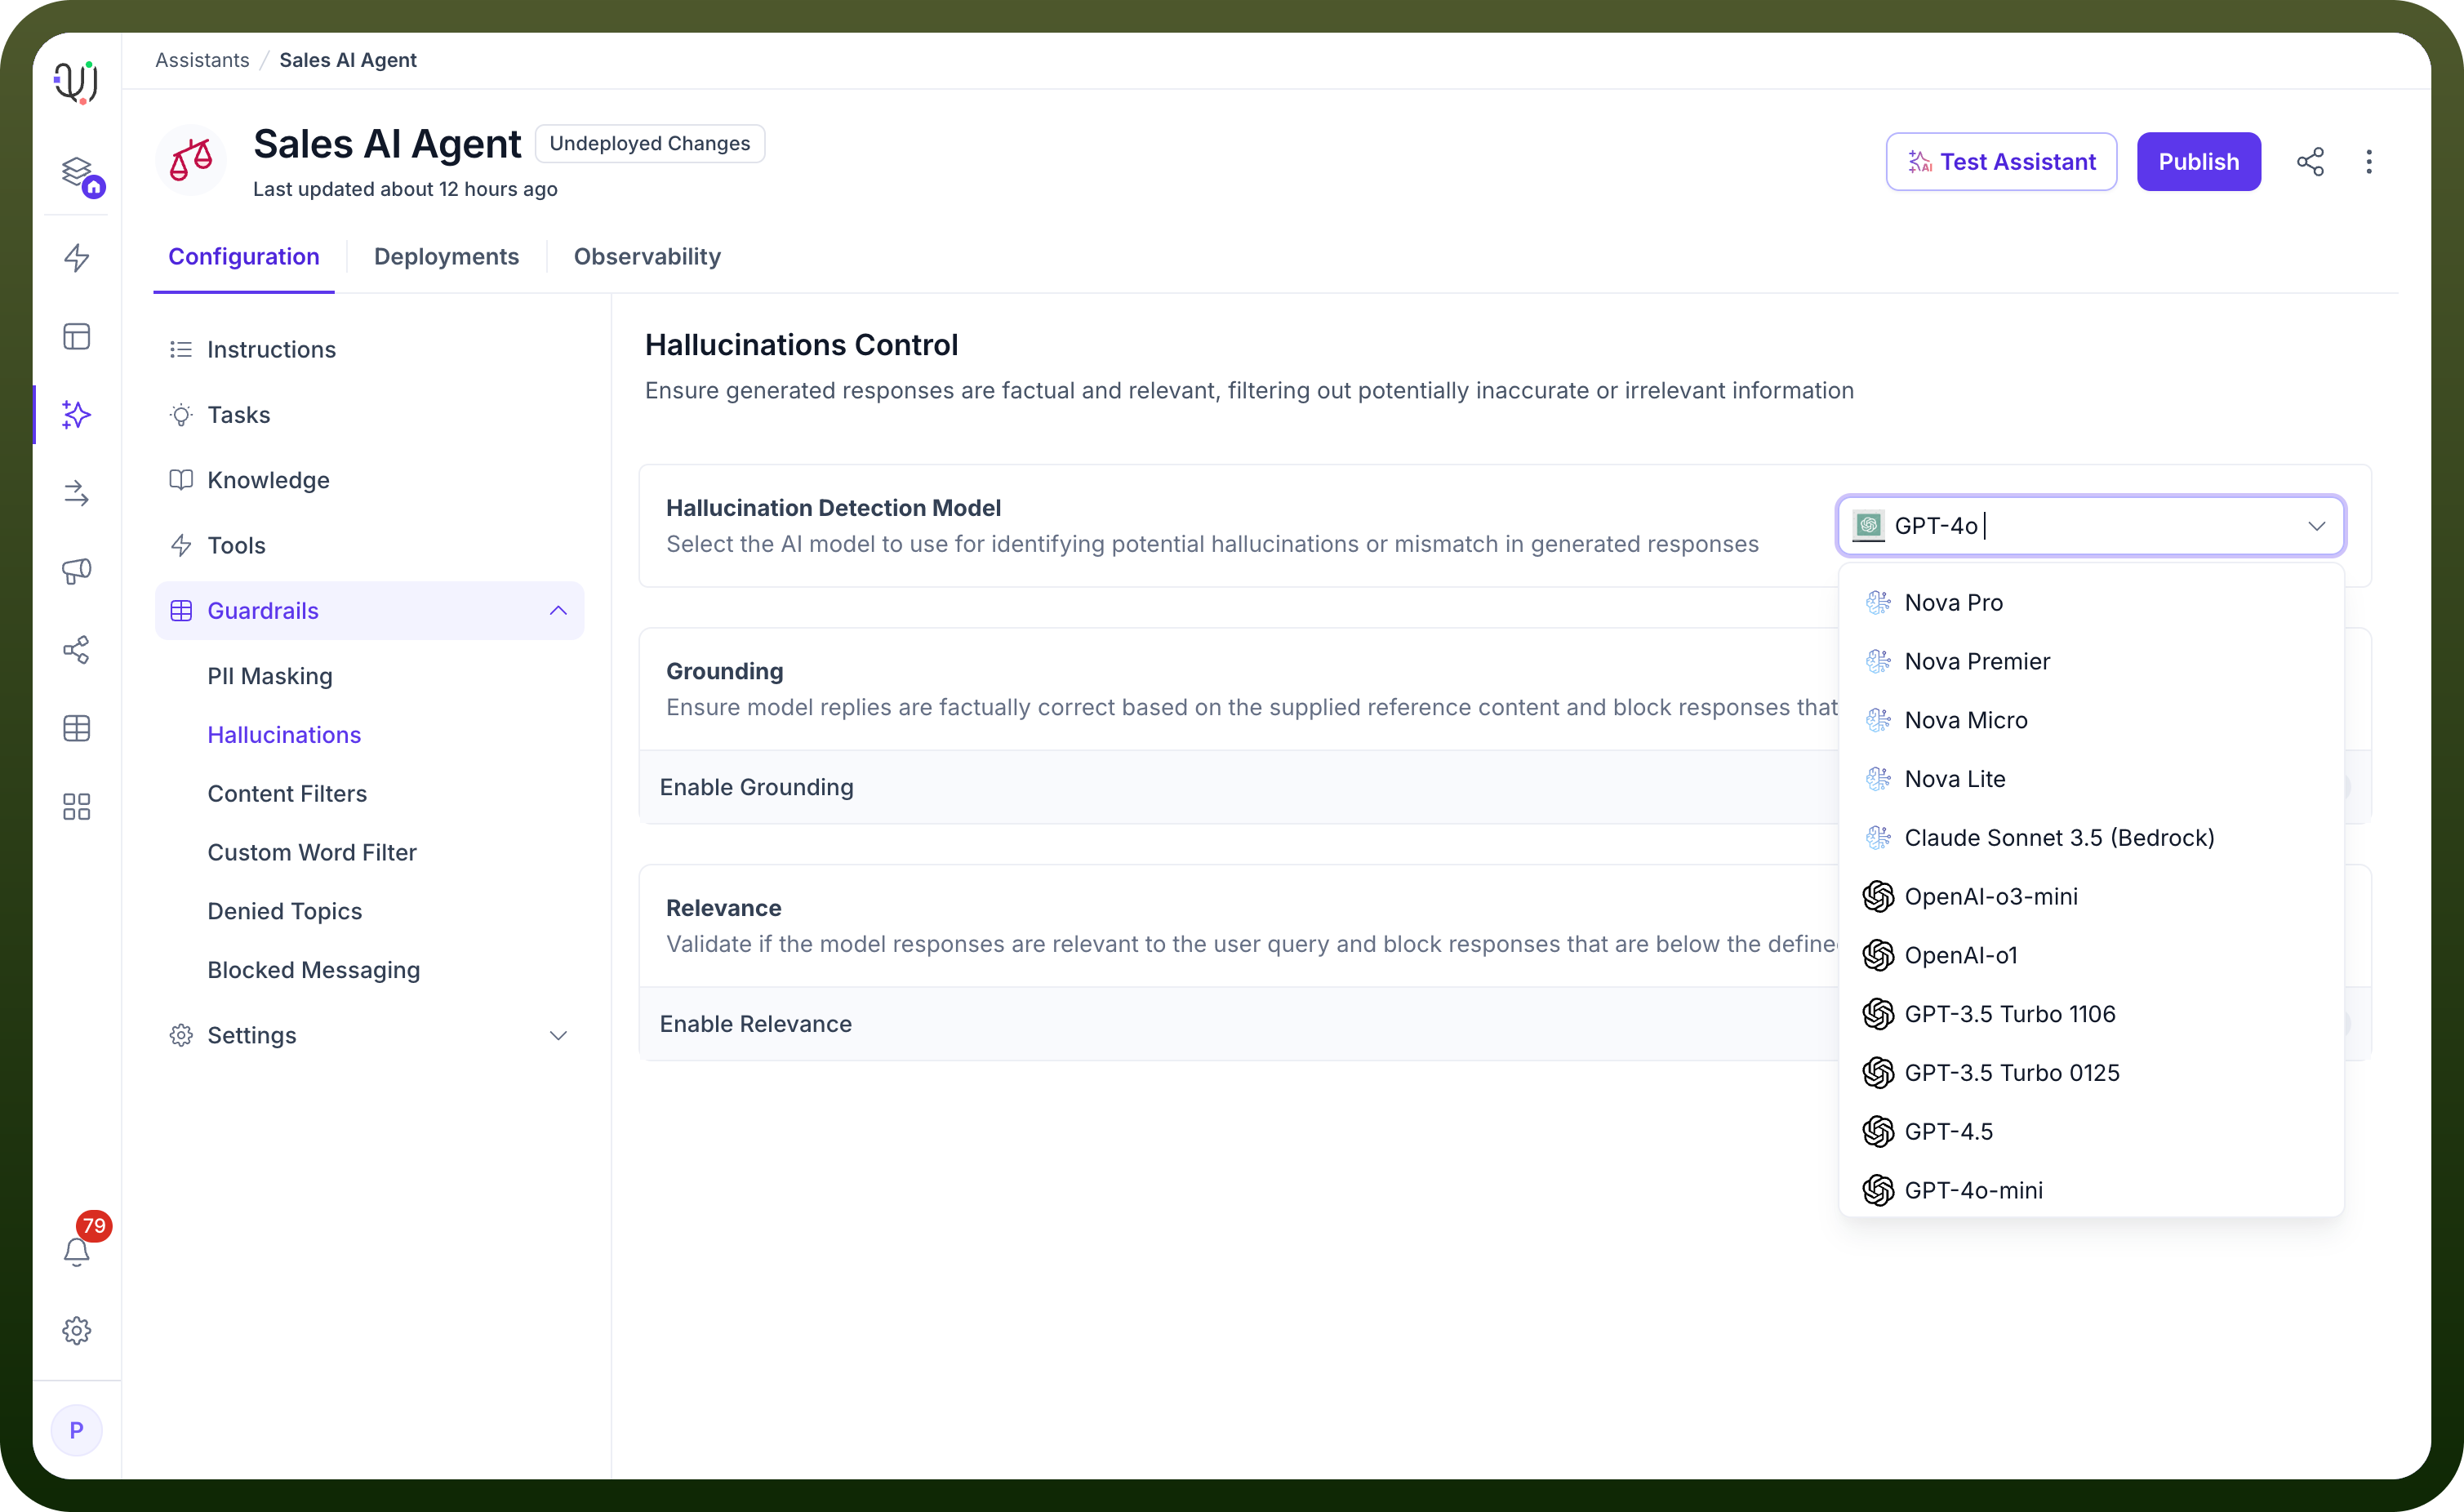The image size is (2464, 1512).
Task: Switch to the Observability tab
Action: [647, 257]
